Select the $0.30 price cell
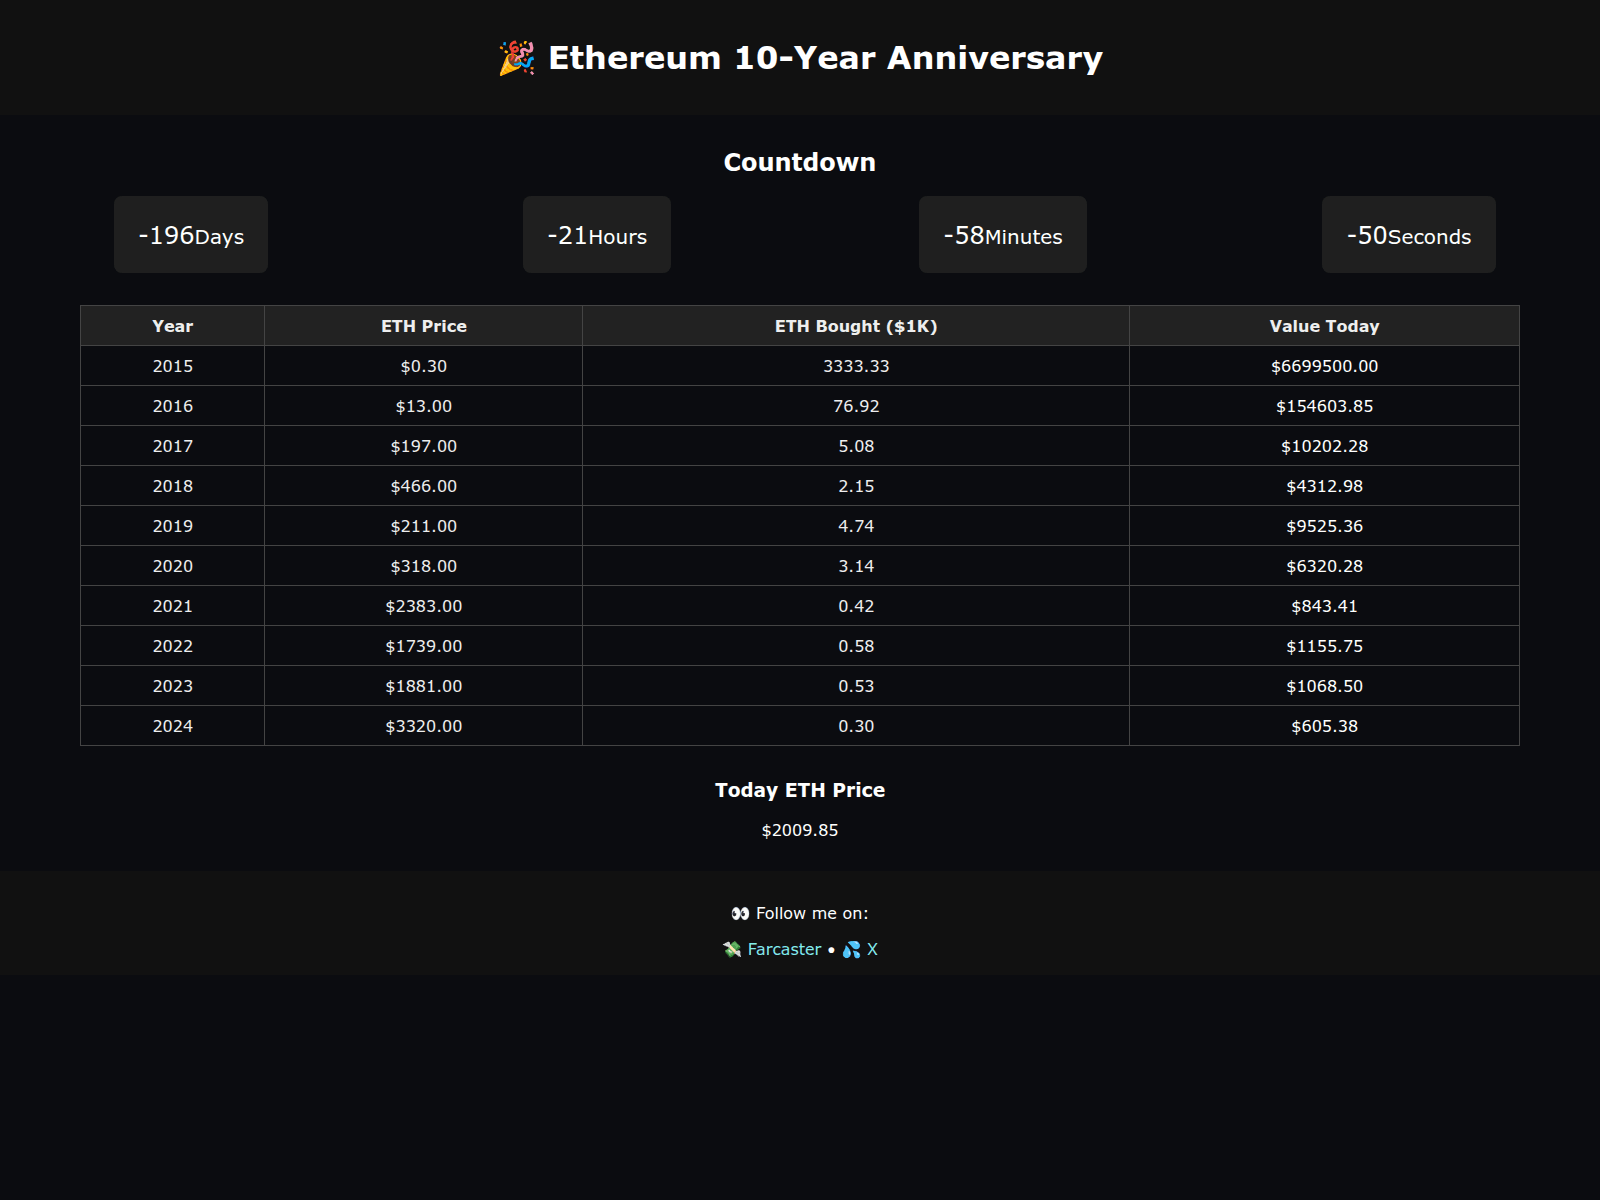This screenshot has height=1200, width=1600. [x=424, y=366]
